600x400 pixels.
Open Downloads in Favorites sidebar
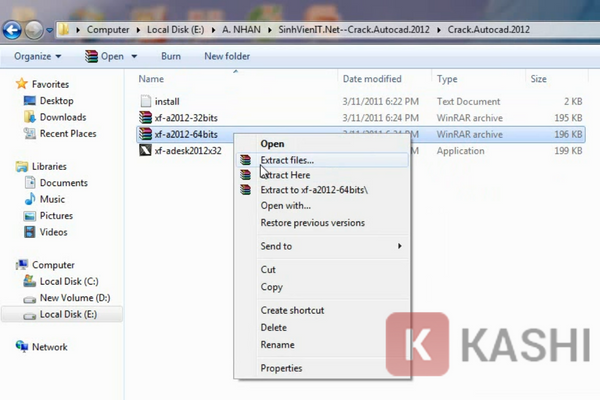pyautogui.click(x=63, y=117)
